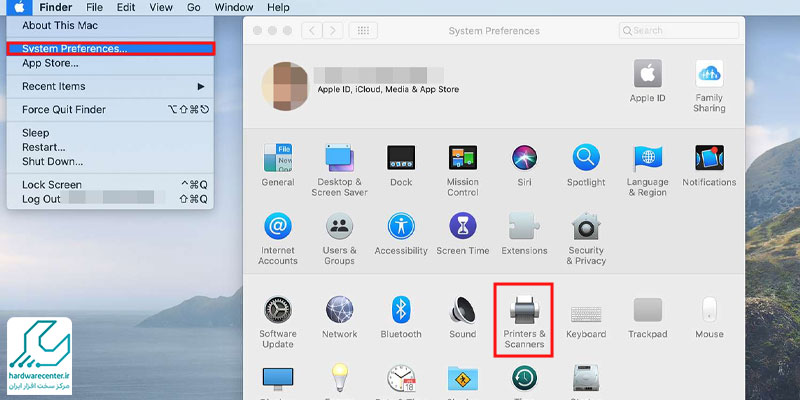This screenshot has height=400, width=800.
Task: Open the Mouse preferences pane
Action: tap(709, 316)
